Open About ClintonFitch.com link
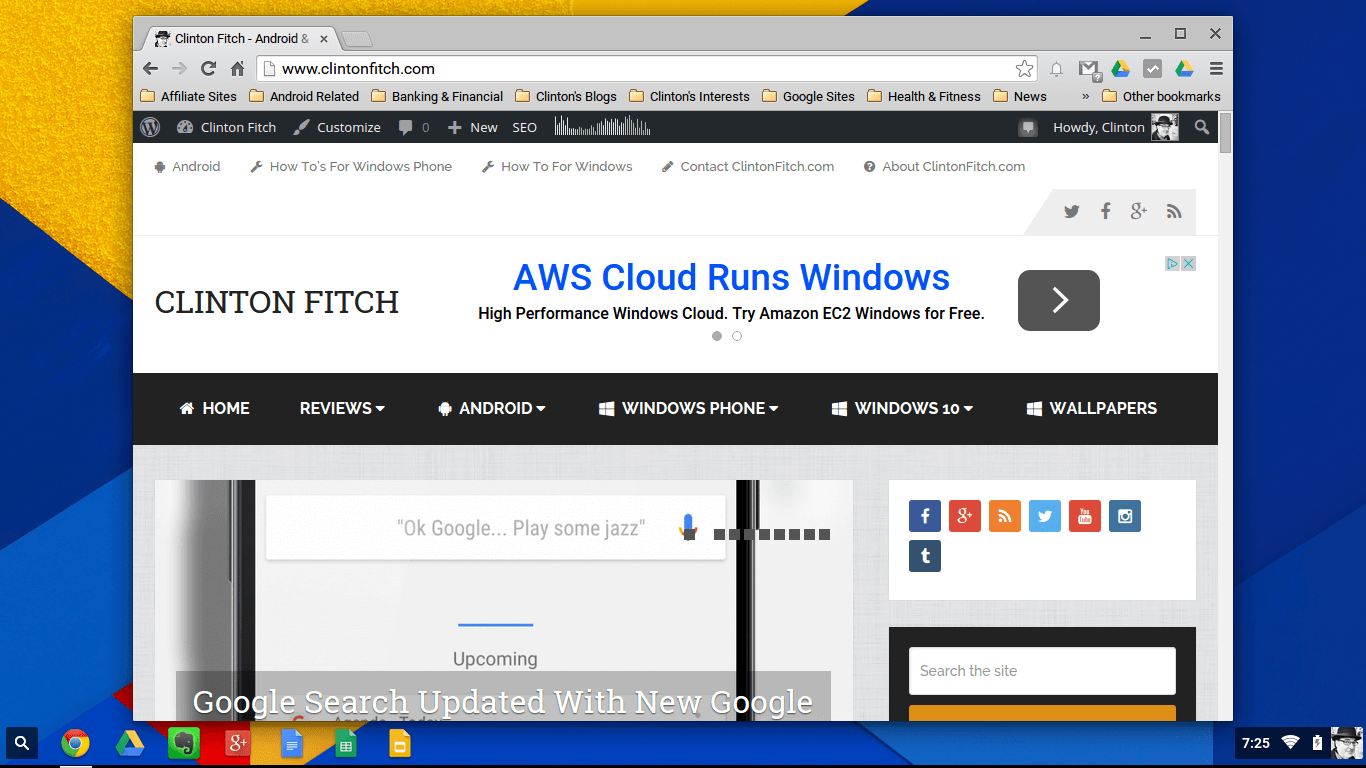Screen dimensions: 1366x768 [x=945, y=167]
